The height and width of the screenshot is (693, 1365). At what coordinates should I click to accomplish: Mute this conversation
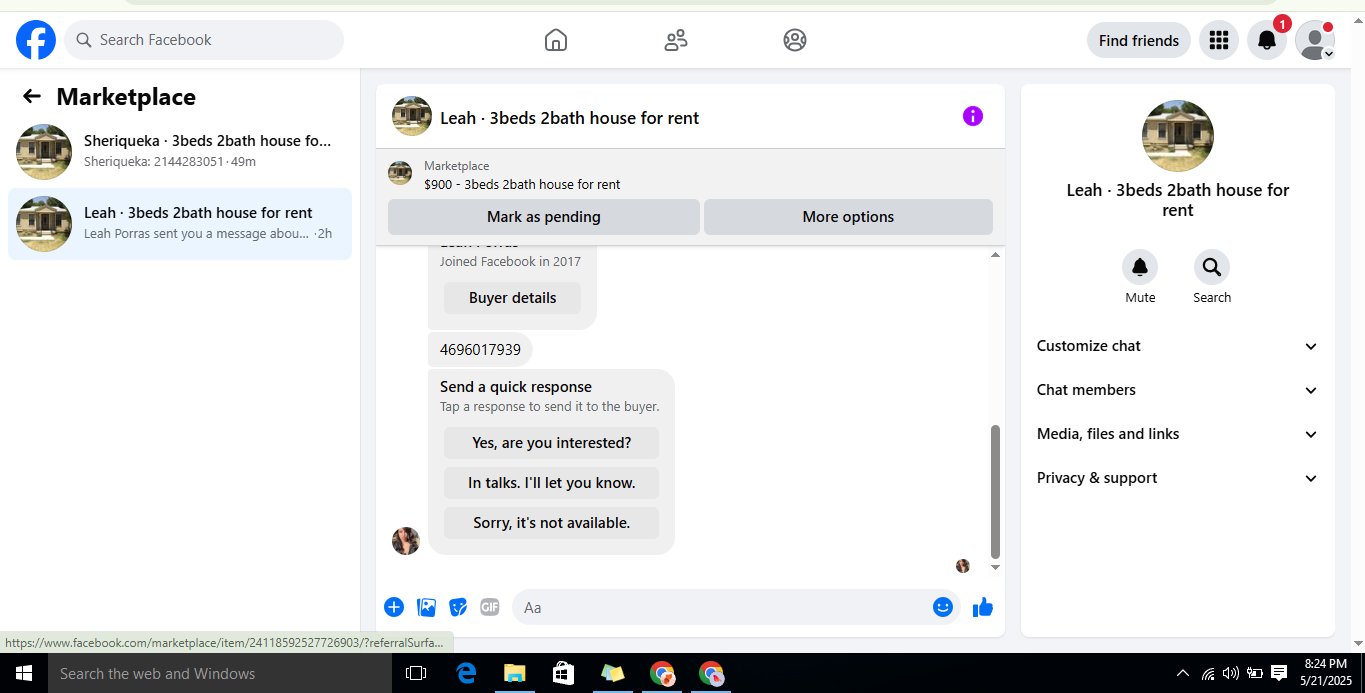[1140, 267]
